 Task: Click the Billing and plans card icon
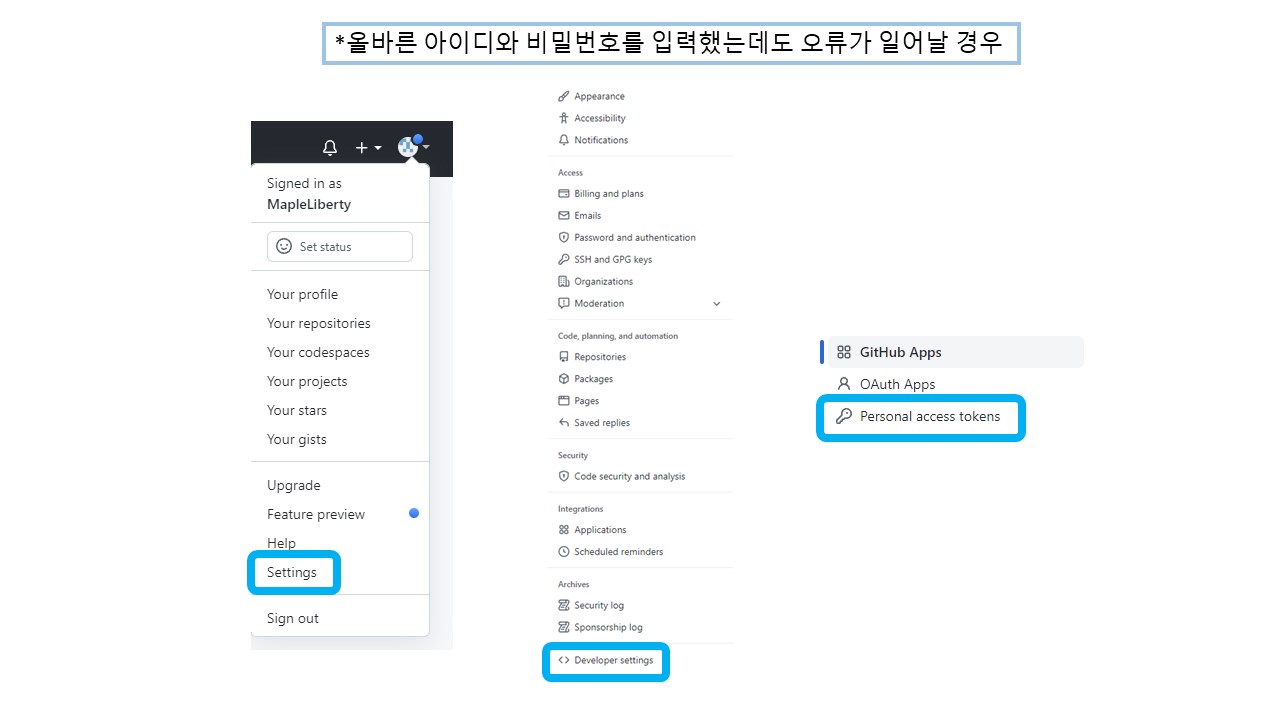coord(564,194)
